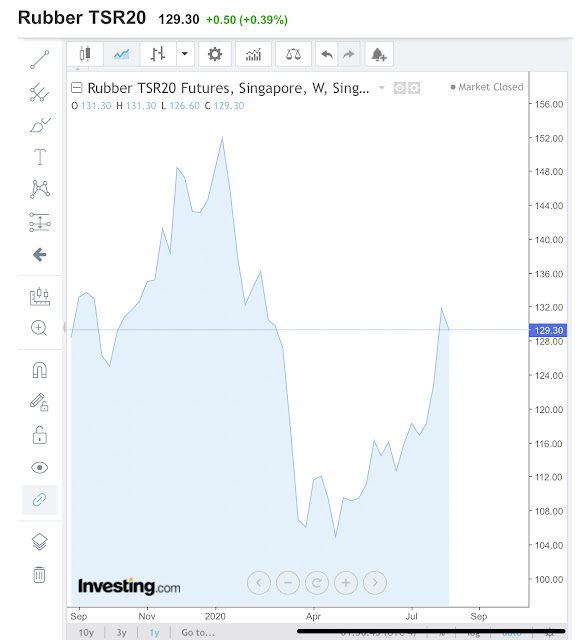
Task: Click the Rubber TSR20 page title
Action: tap(82, 18)
